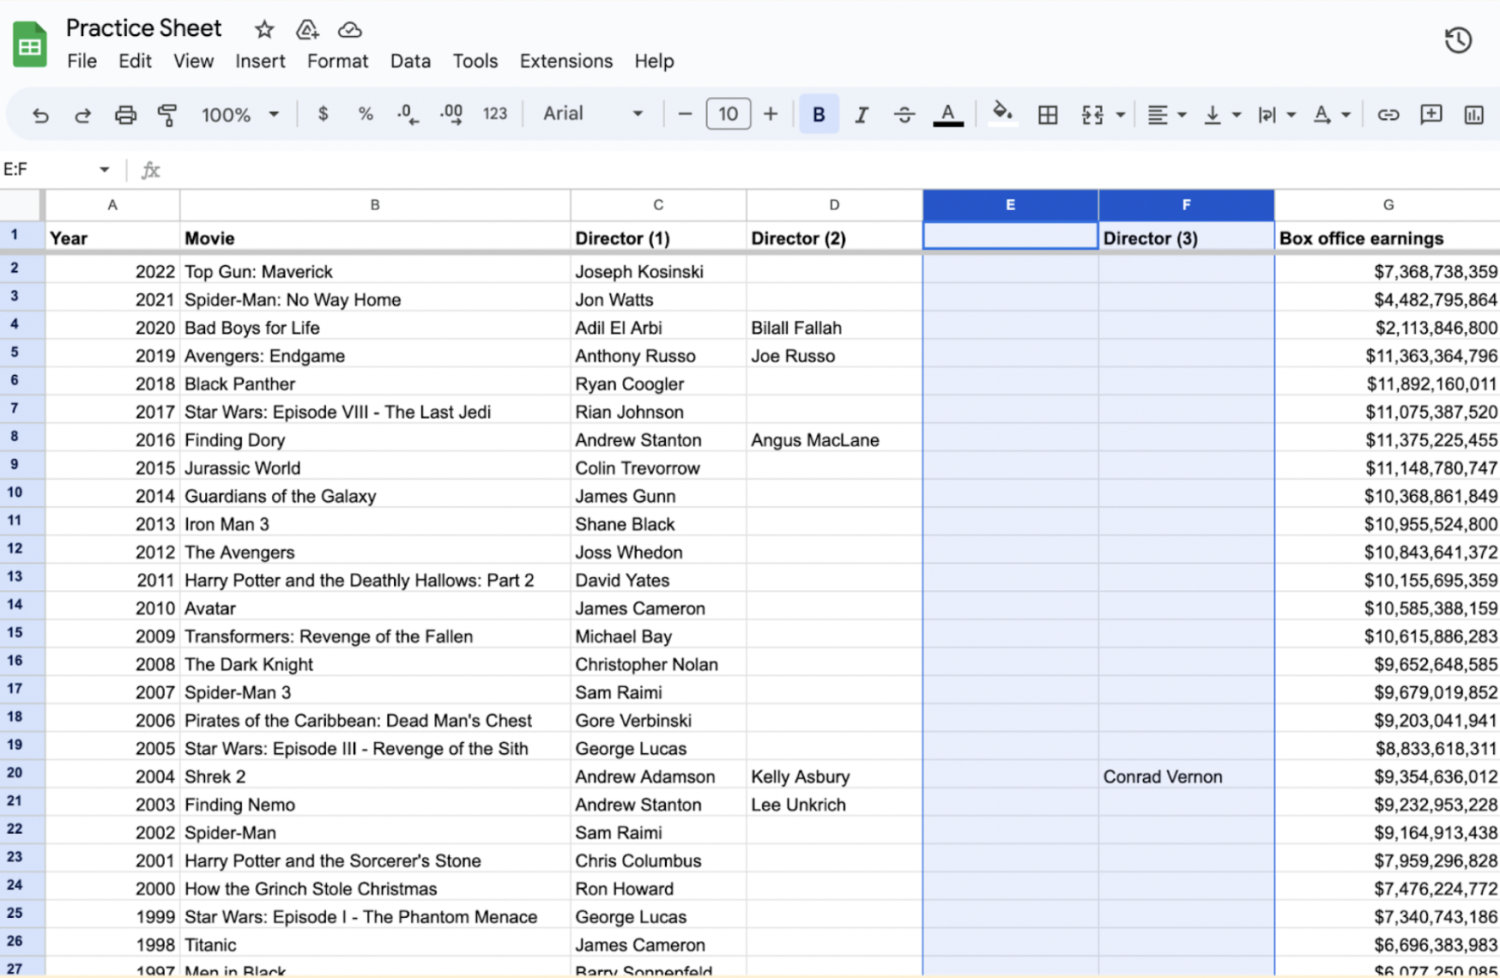Click the Print icon

(125, 115)
